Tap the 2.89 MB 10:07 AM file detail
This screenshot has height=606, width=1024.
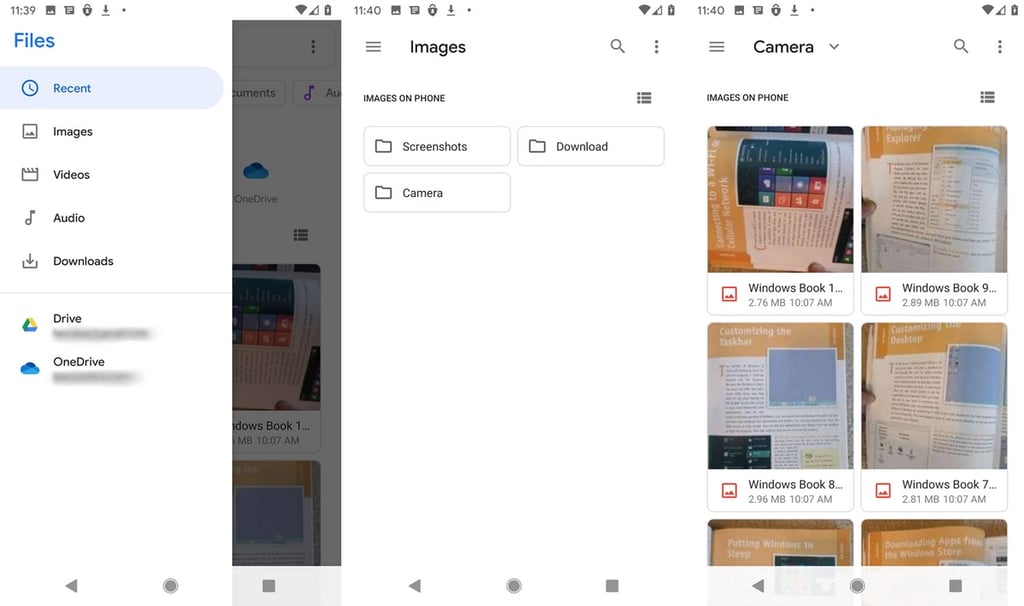(944, 302)
